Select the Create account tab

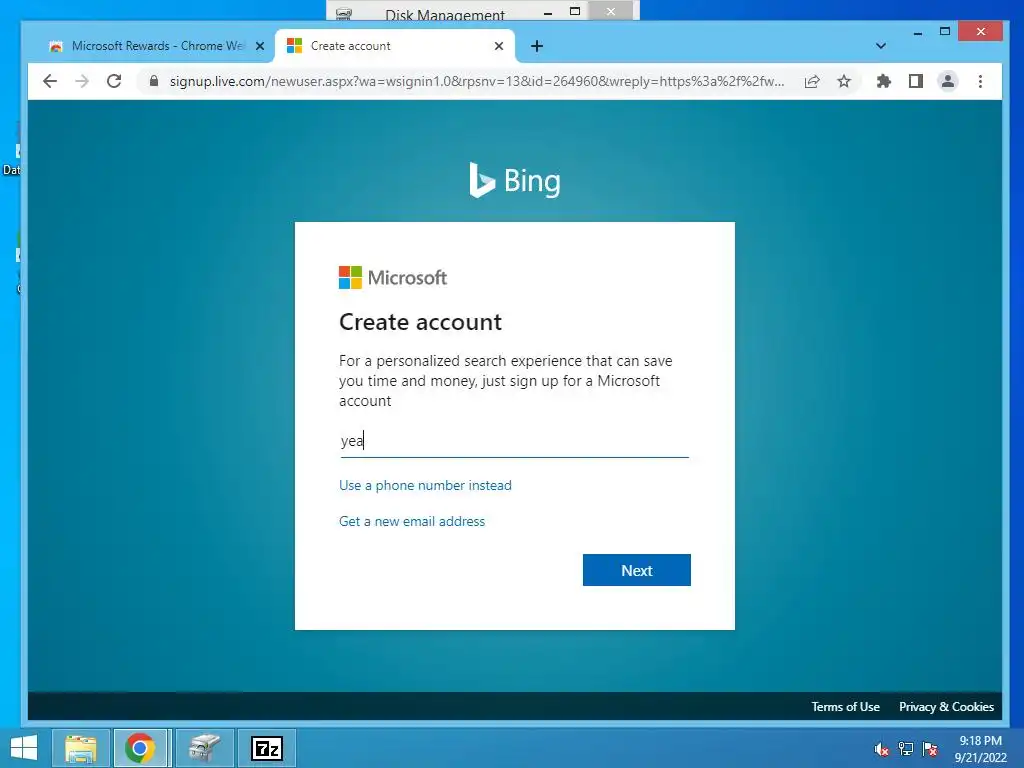pos(395,46)
